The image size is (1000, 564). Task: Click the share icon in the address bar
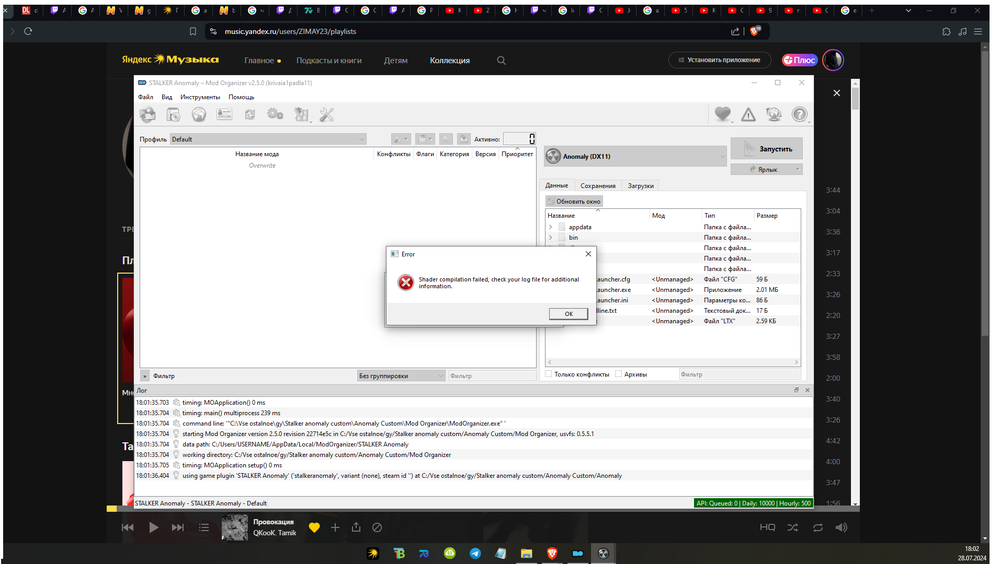(735, 31)
